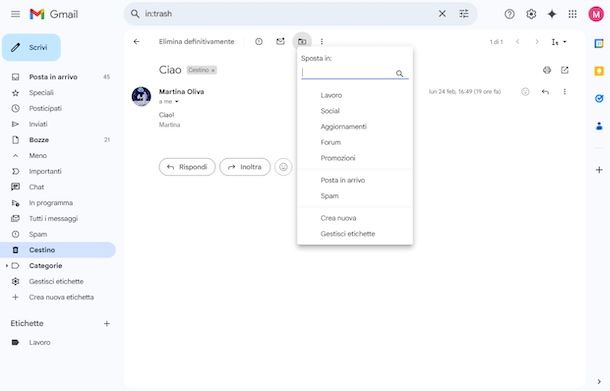The image size is (610, 391).
Task: Expand the Categorie tree arrow
Action: click(x=6, y=266)
